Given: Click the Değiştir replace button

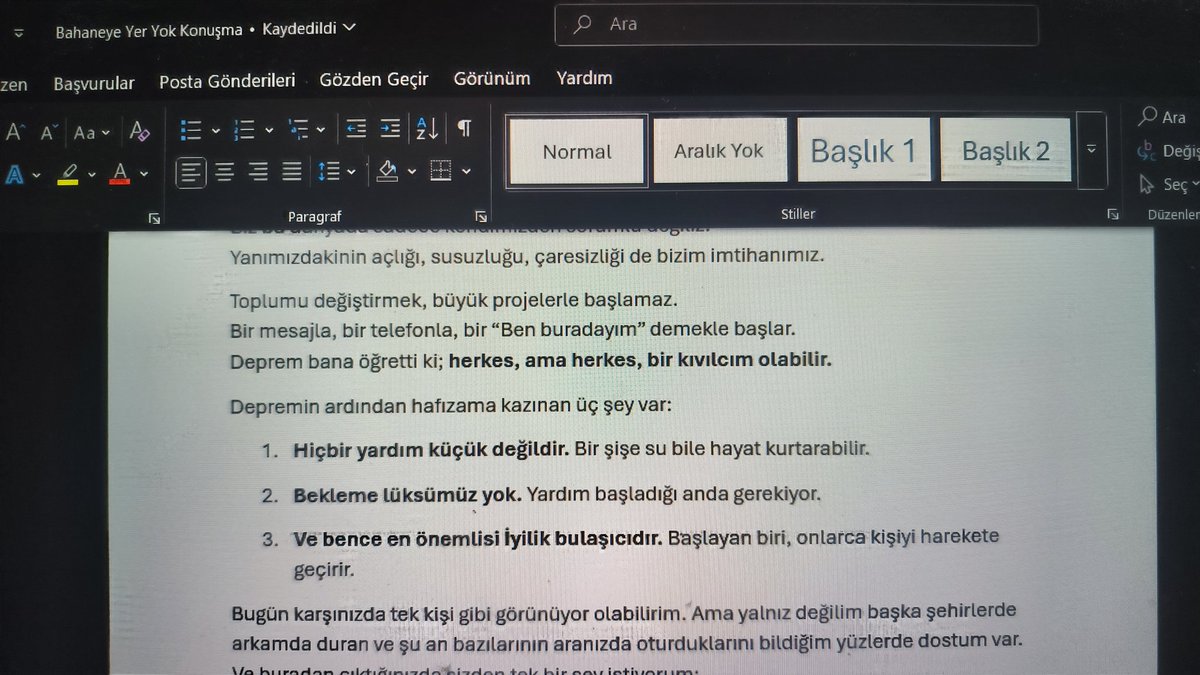Looking at the screenshot, I should (x=1167, y=150).
